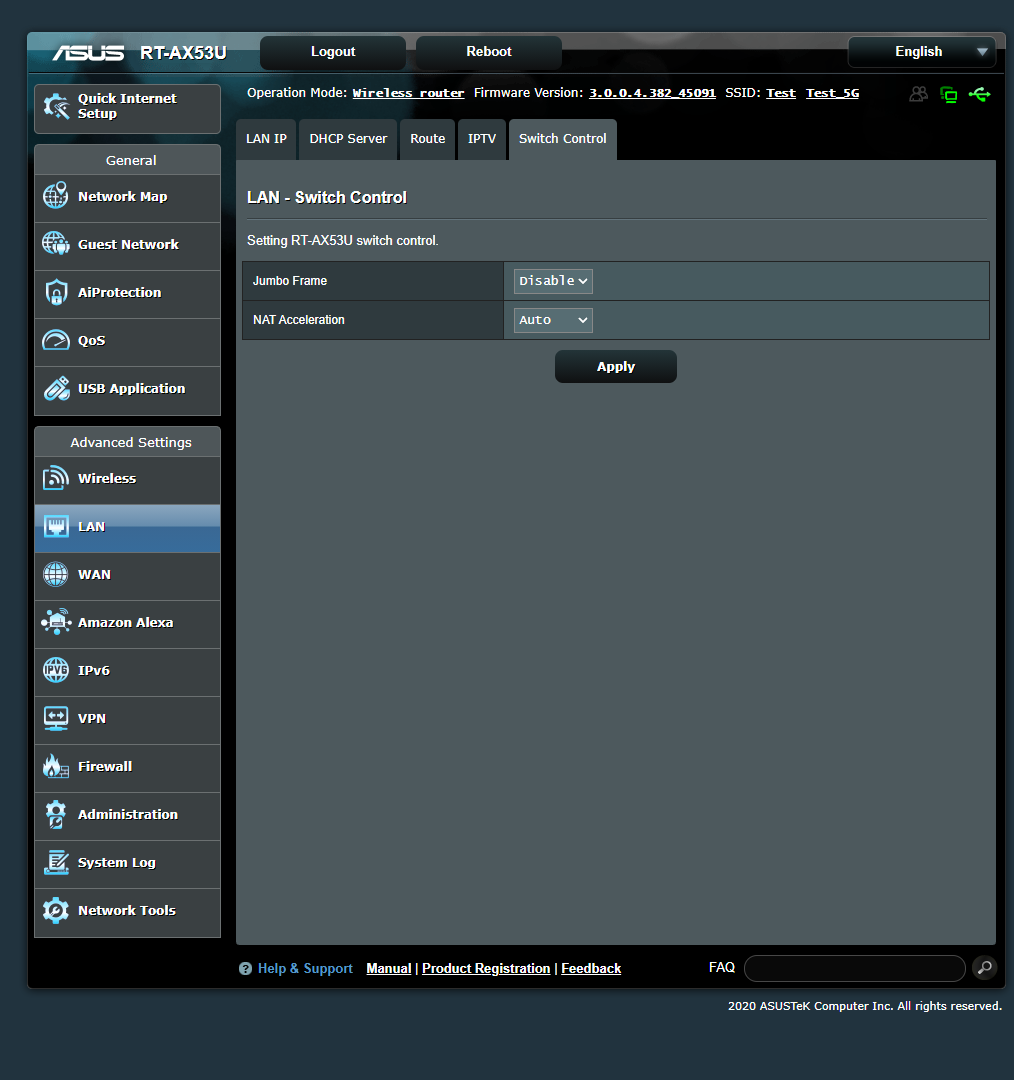Click the Guest Network globe icon
Screen dimensions: 1014x1080
tap(56, 244)
